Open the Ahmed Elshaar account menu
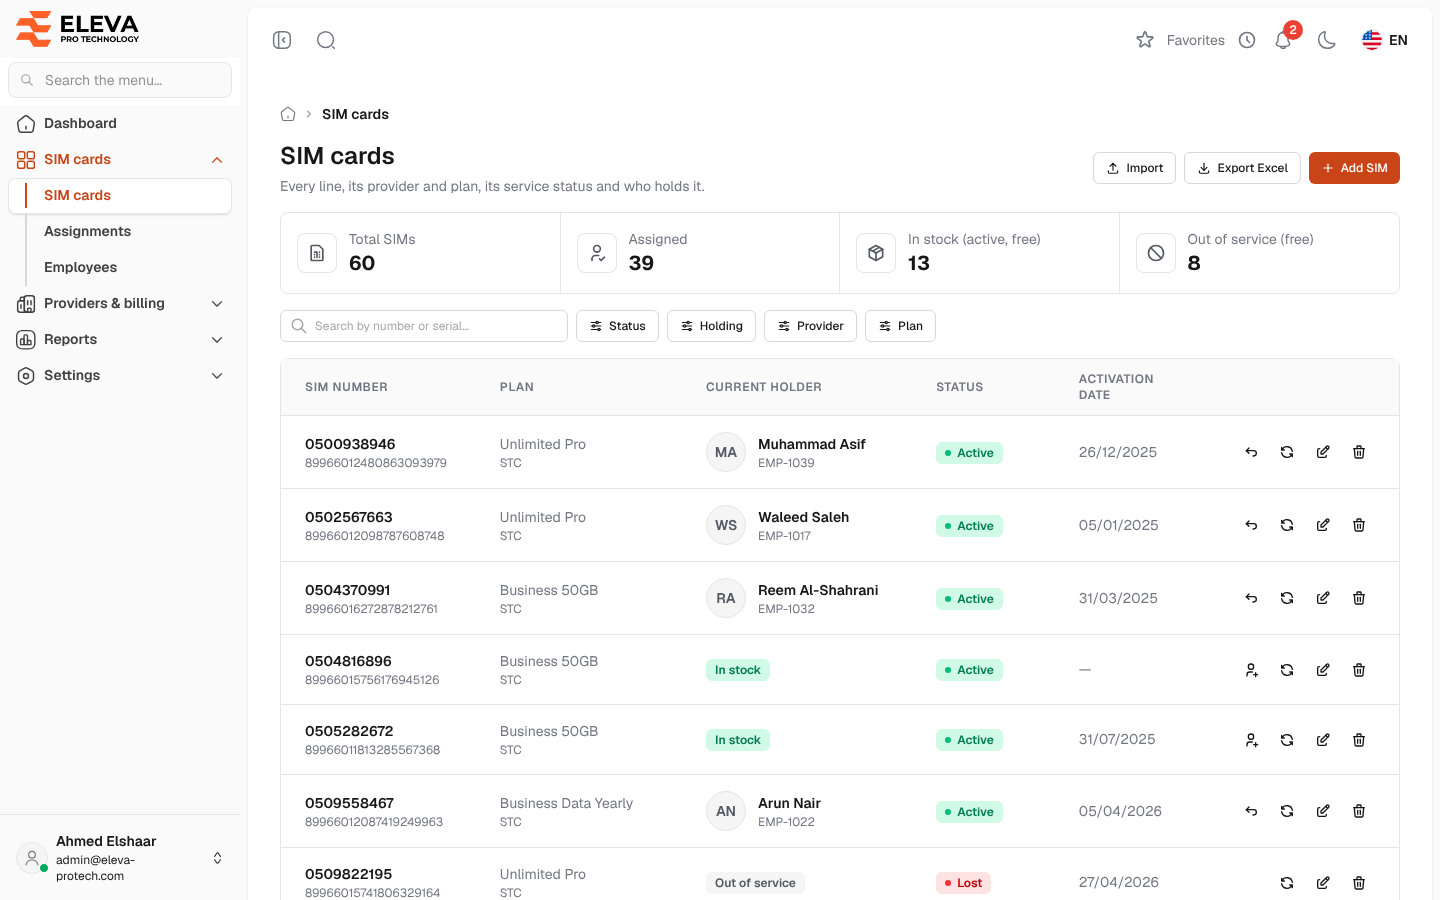1440x900 pixels. pyautogui.click(x=120, y=858)
